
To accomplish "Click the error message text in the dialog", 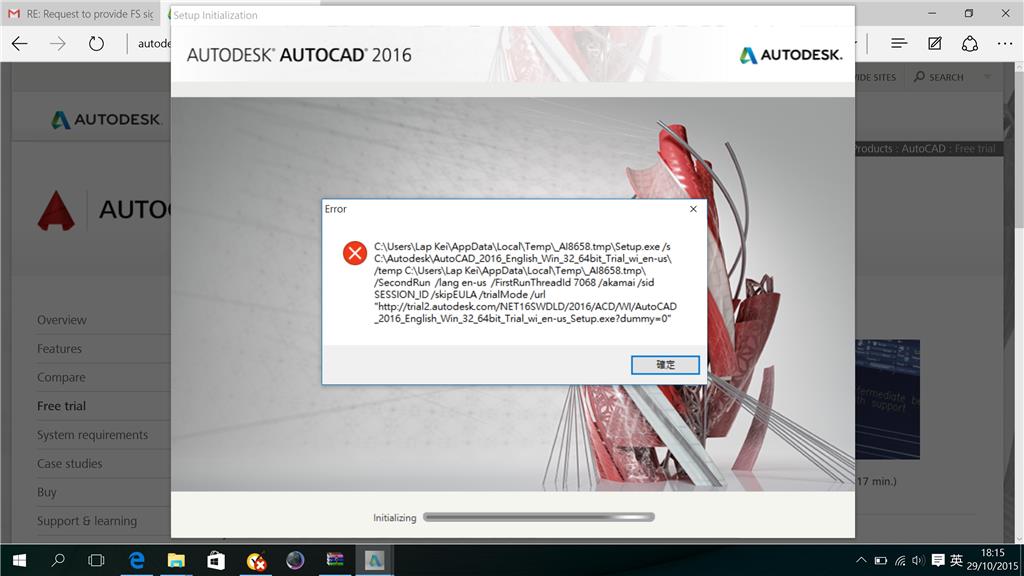I will [x=526, y=282].
